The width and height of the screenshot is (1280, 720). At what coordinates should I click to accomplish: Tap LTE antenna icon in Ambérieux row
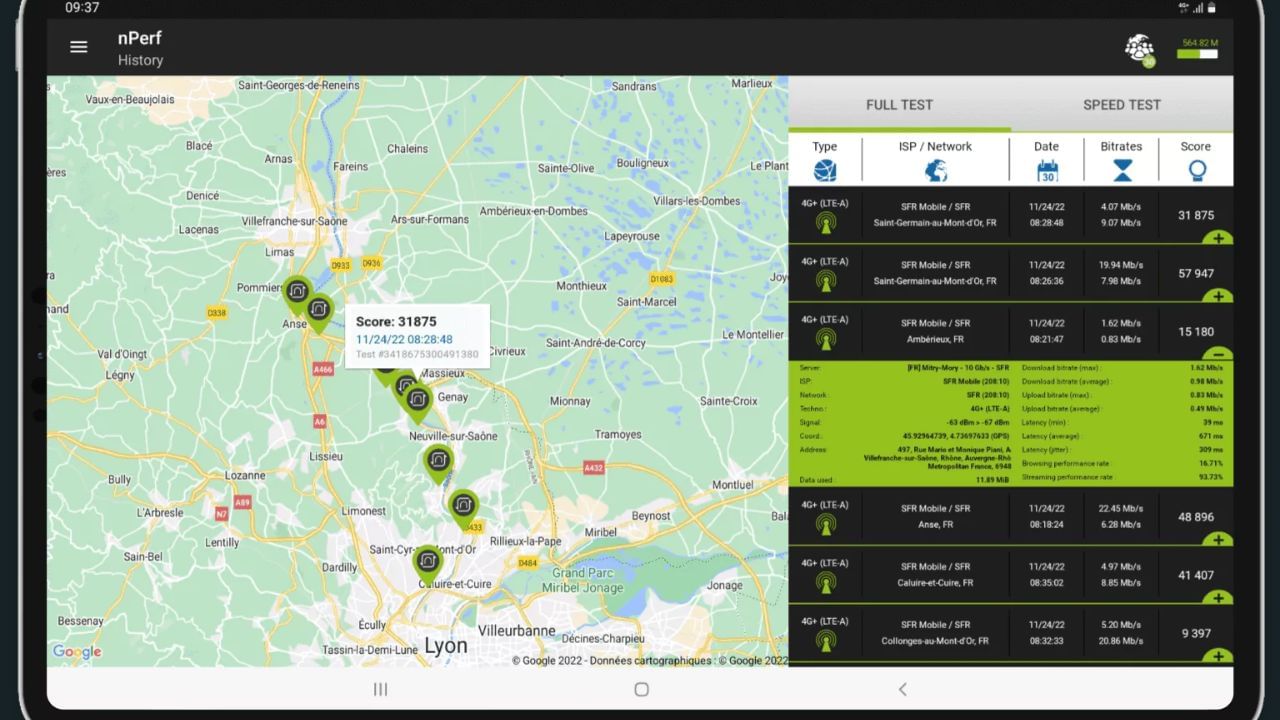(825, 339)
